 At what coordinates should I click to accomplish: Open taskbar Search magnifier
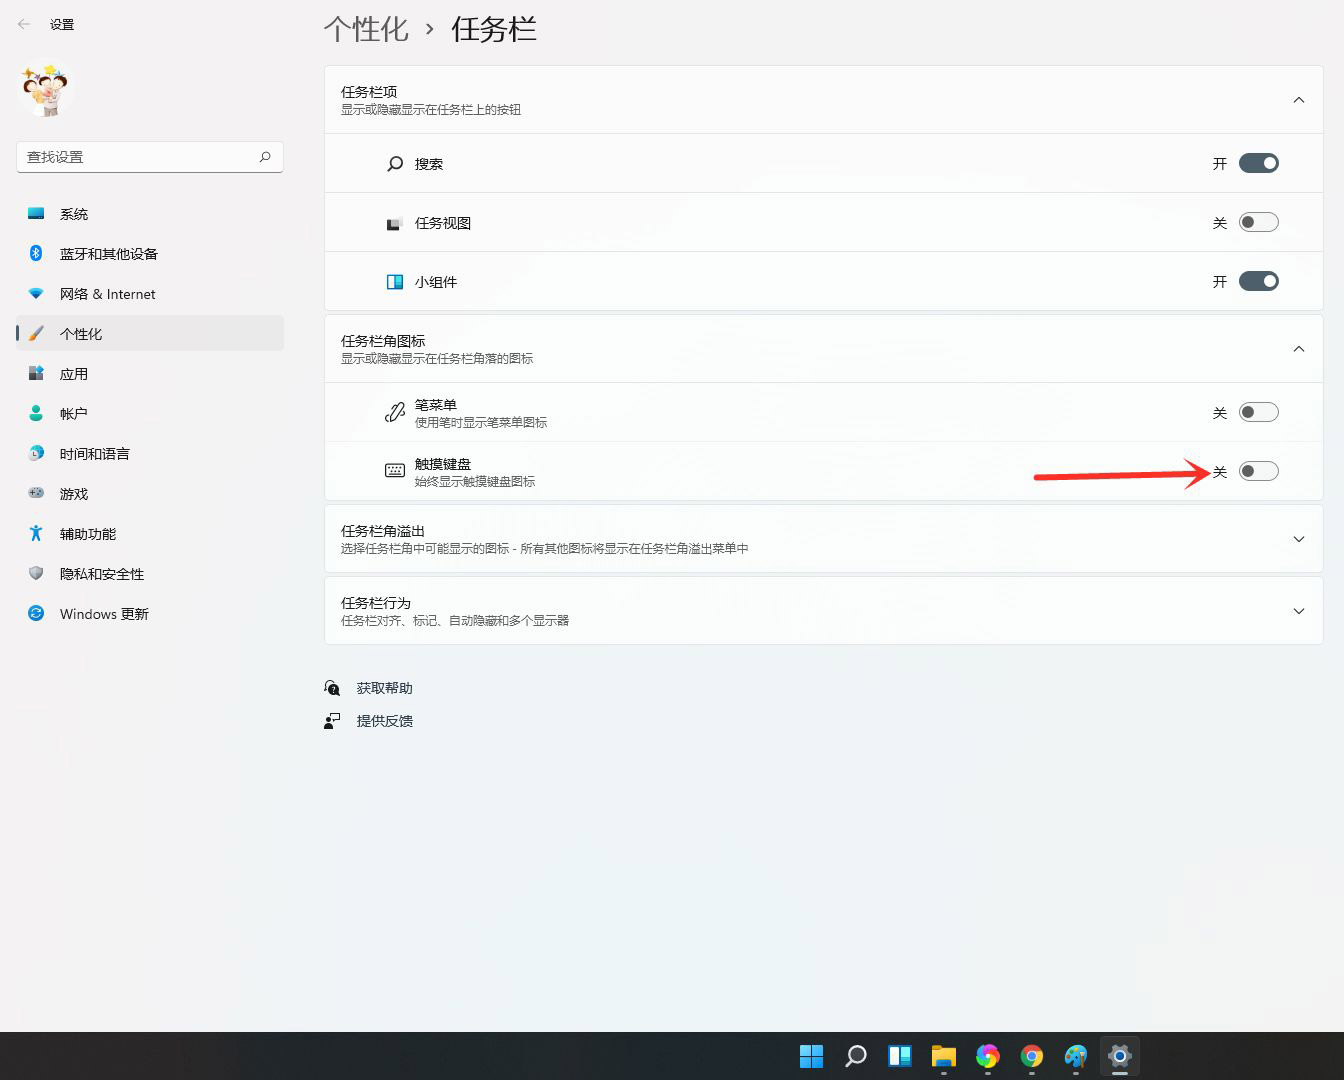point(856,1056)
